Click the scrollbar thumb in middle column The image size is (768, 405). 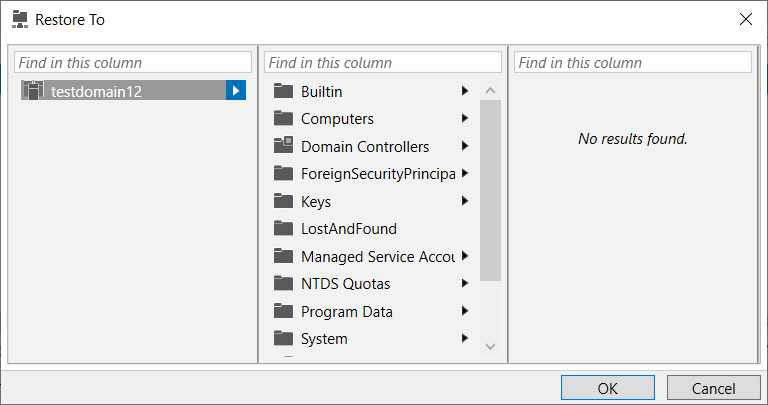490,190
